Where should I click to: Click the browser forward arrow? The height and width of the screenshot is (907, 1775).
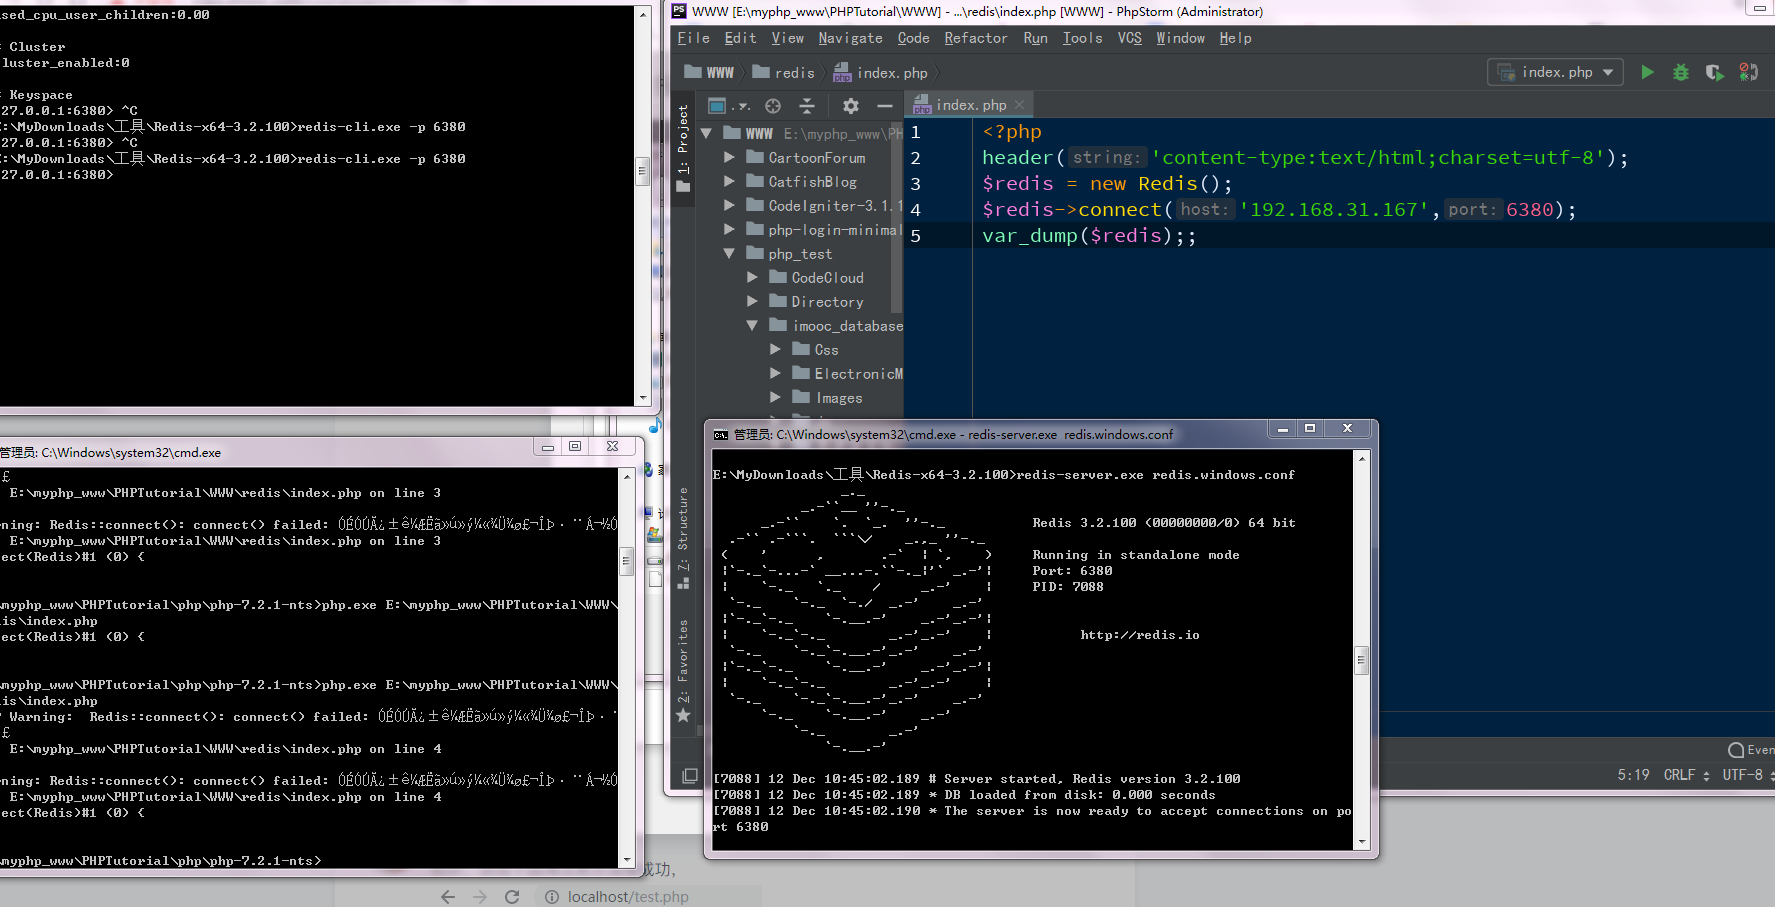point(480,897)
